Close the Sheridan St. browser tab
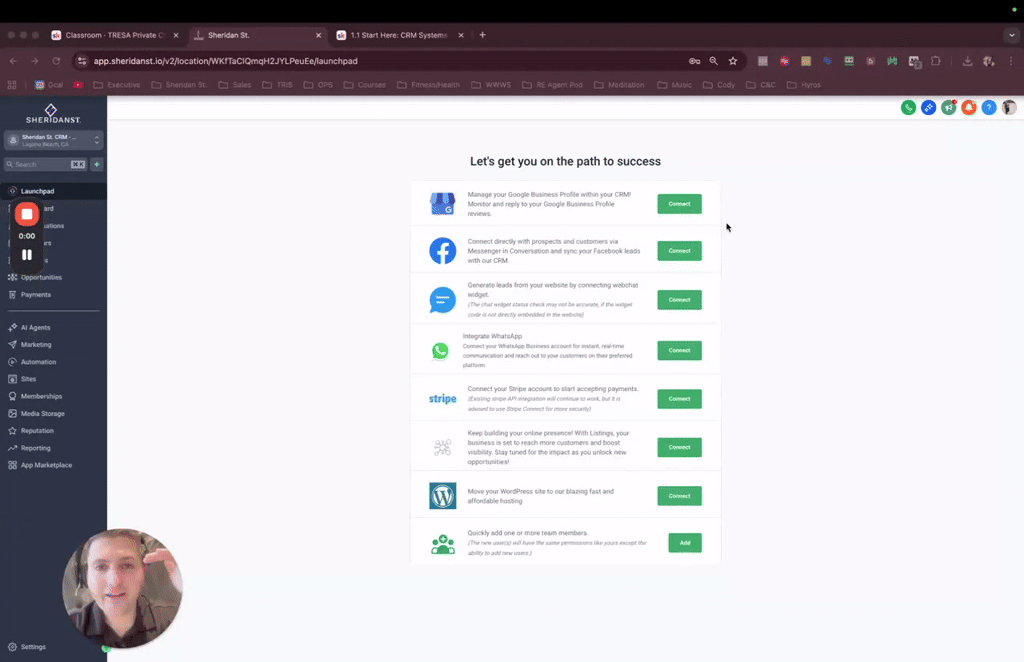Screen dimensions: 1024x662 (319, 35)
